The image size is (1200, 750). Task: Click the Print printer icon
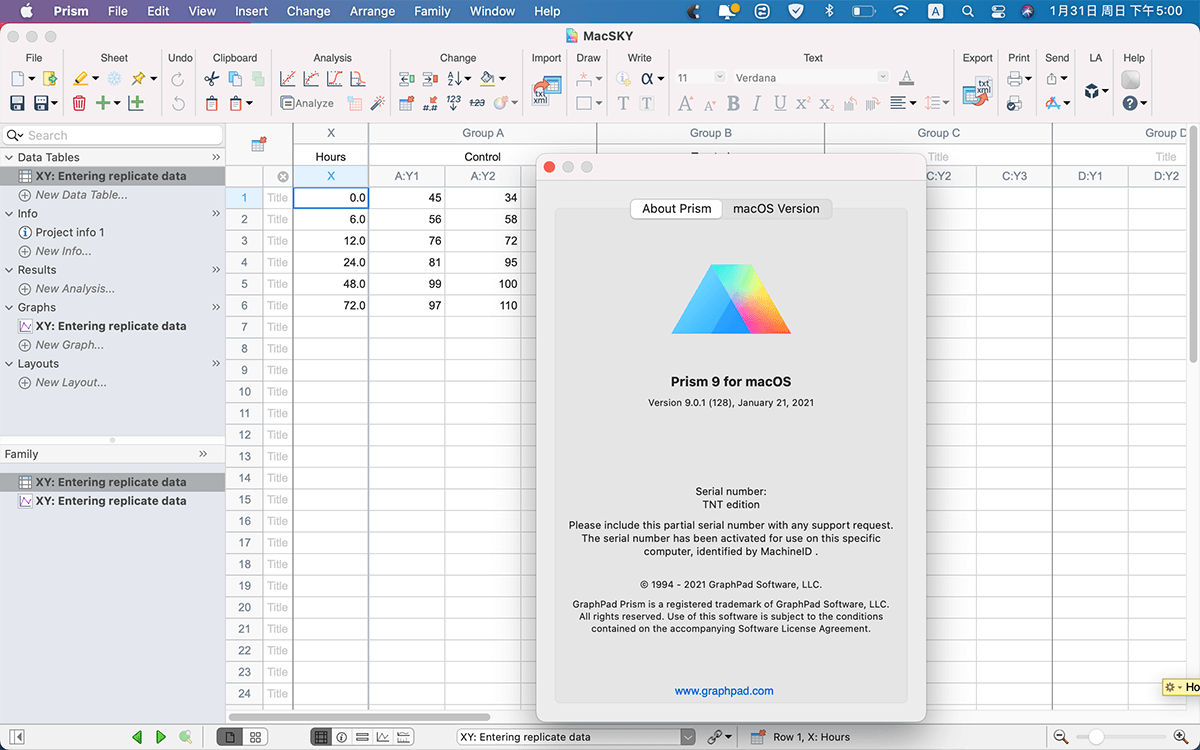1014,78
